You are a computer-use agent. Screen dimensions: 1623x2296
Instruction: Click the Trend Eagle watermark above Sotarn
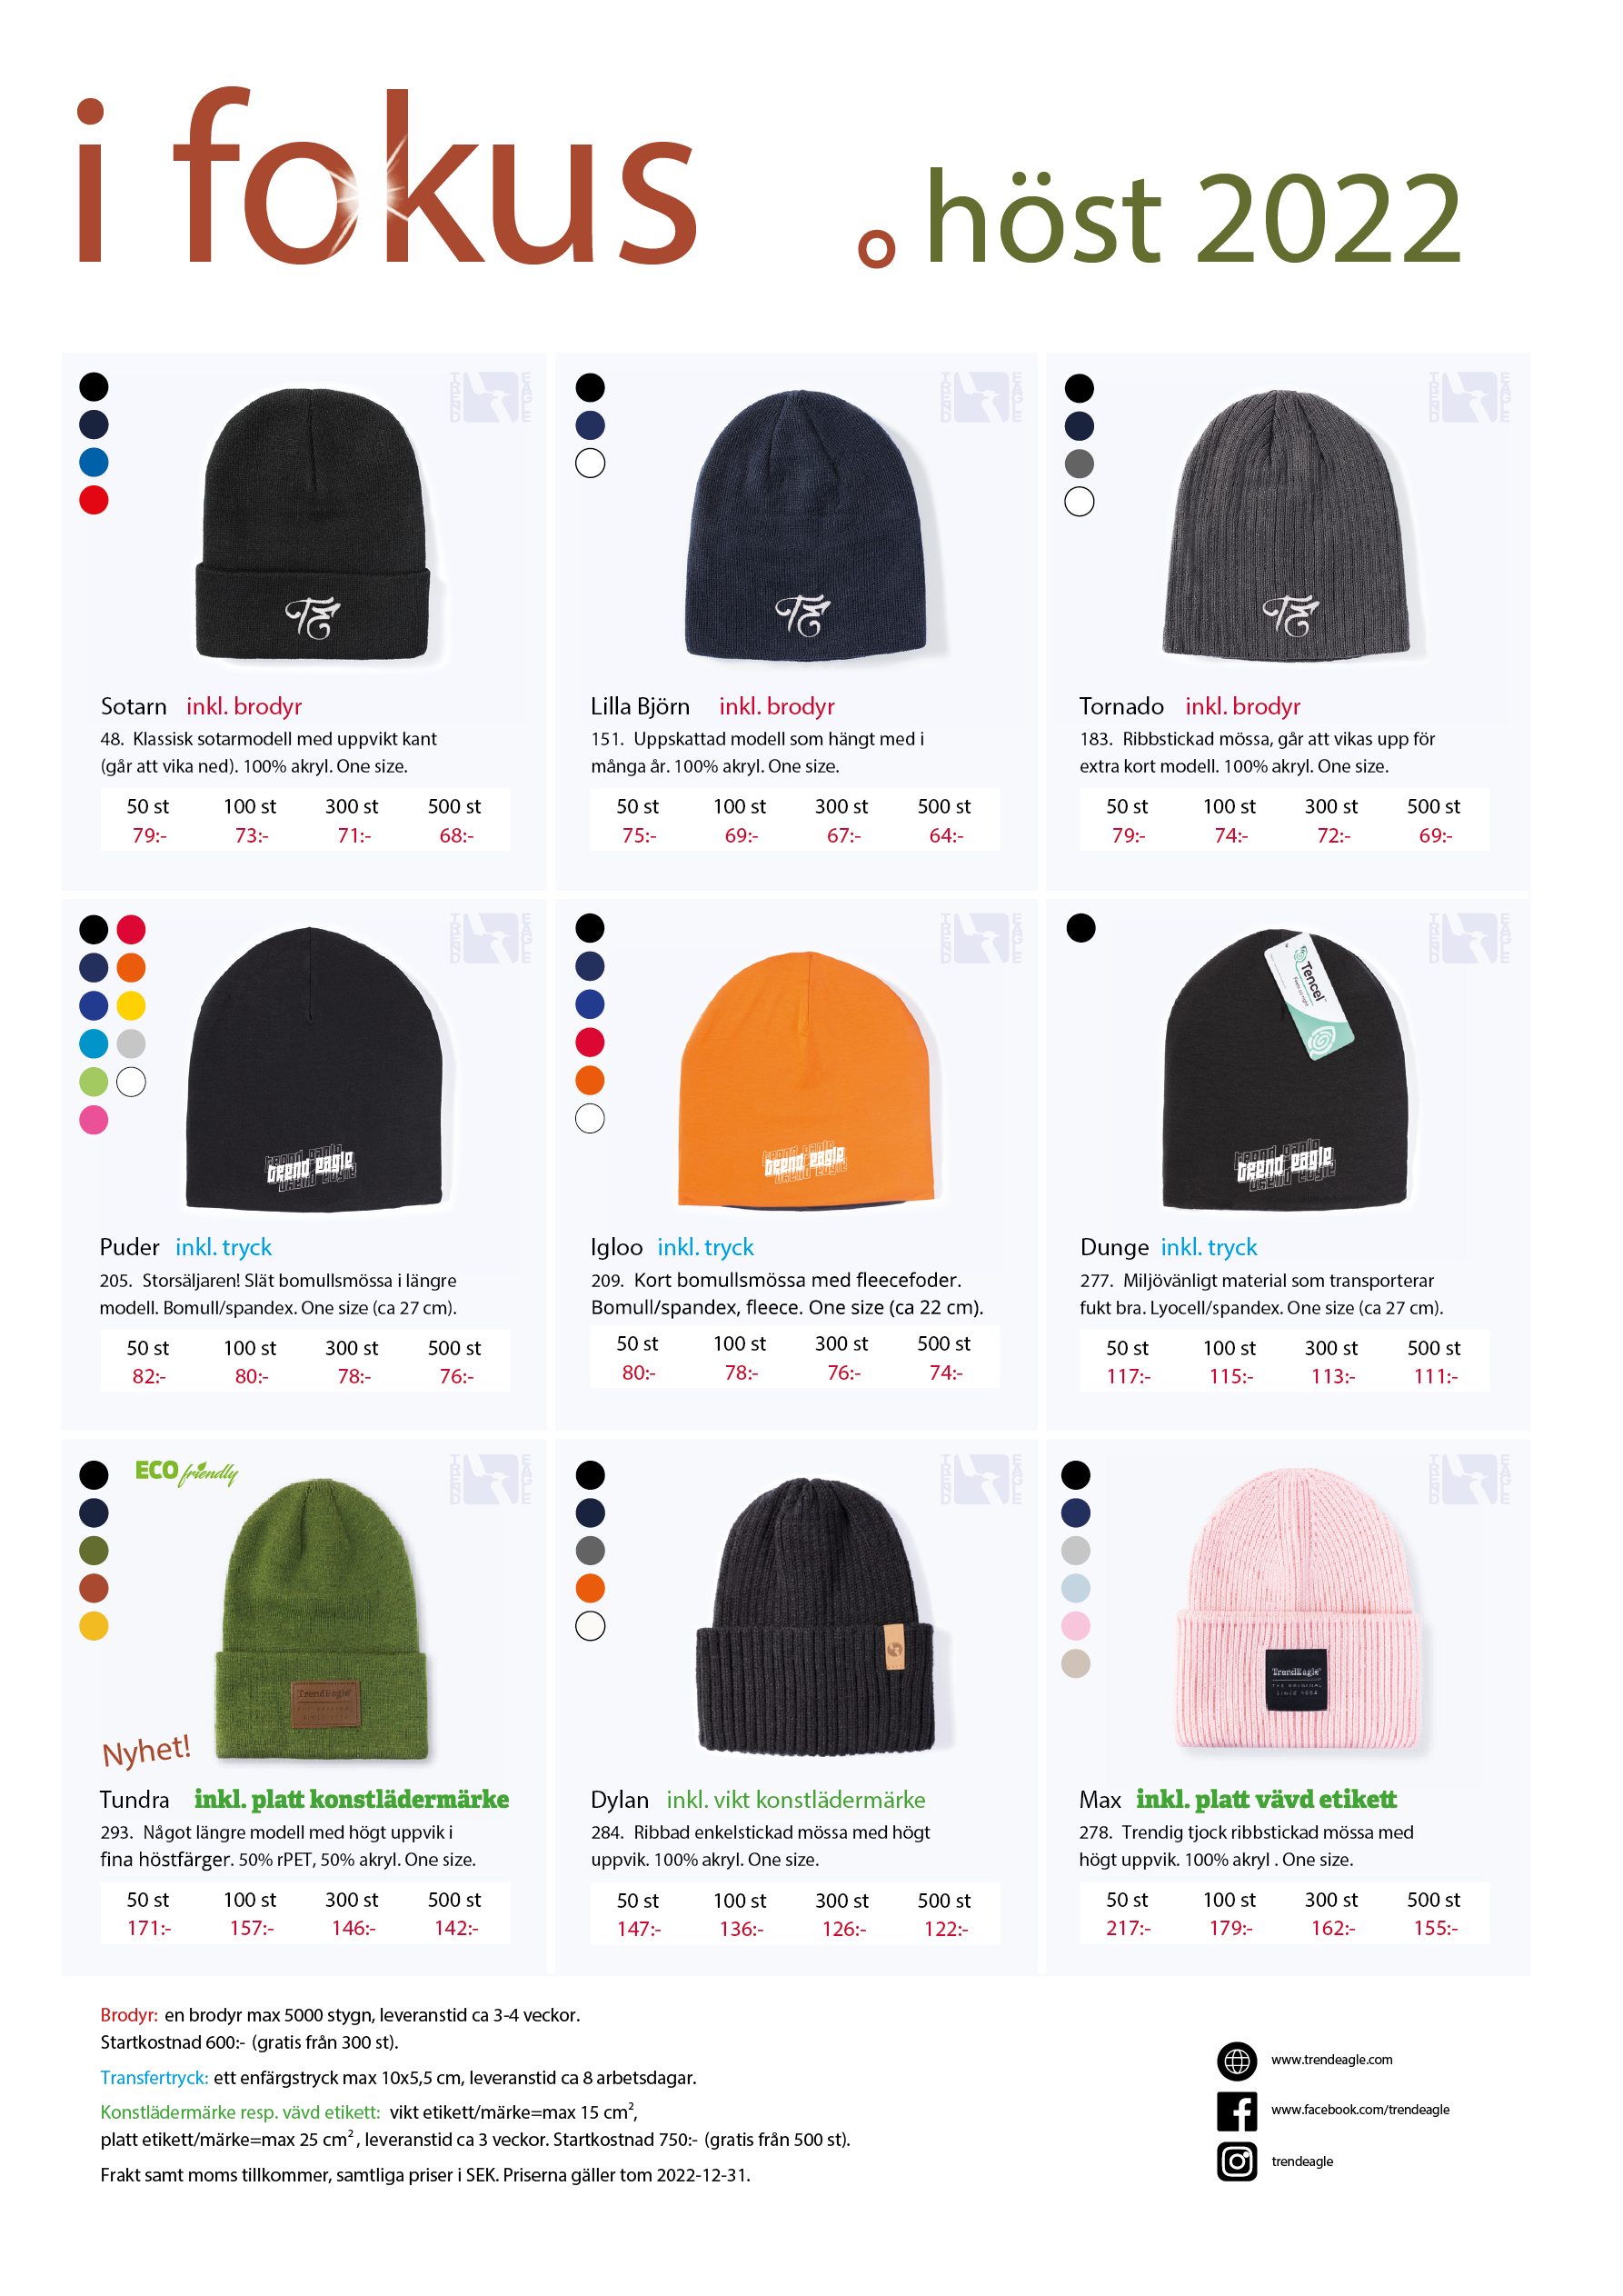(490, 397)
